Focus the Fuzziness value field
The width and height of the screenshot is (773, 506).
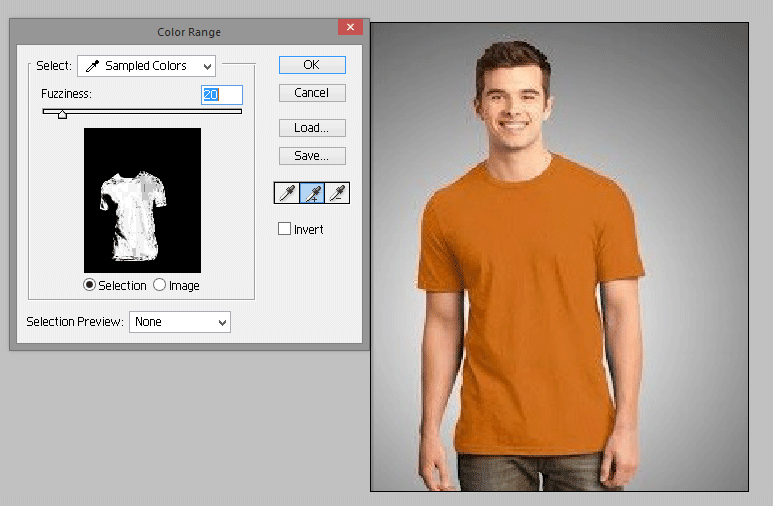[x=221, y=94]
